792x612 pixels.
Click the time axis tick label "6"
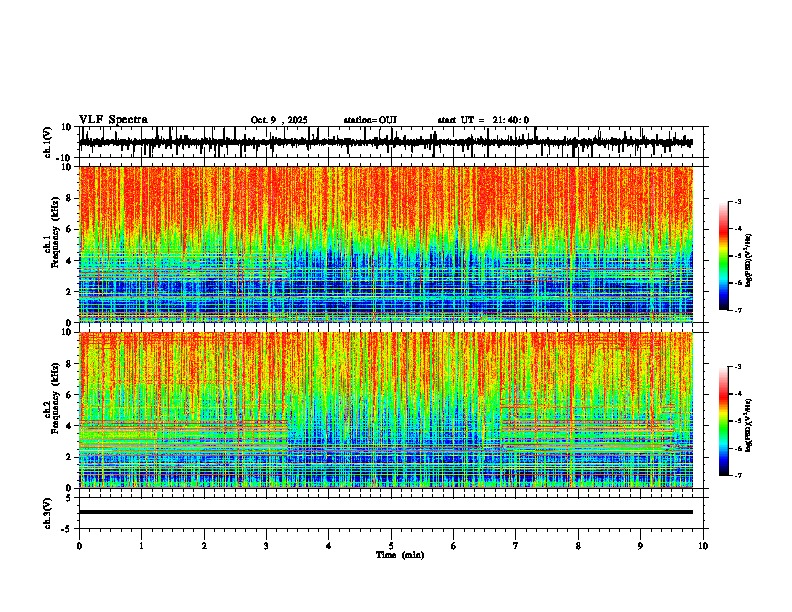click(x=453, y=546)
